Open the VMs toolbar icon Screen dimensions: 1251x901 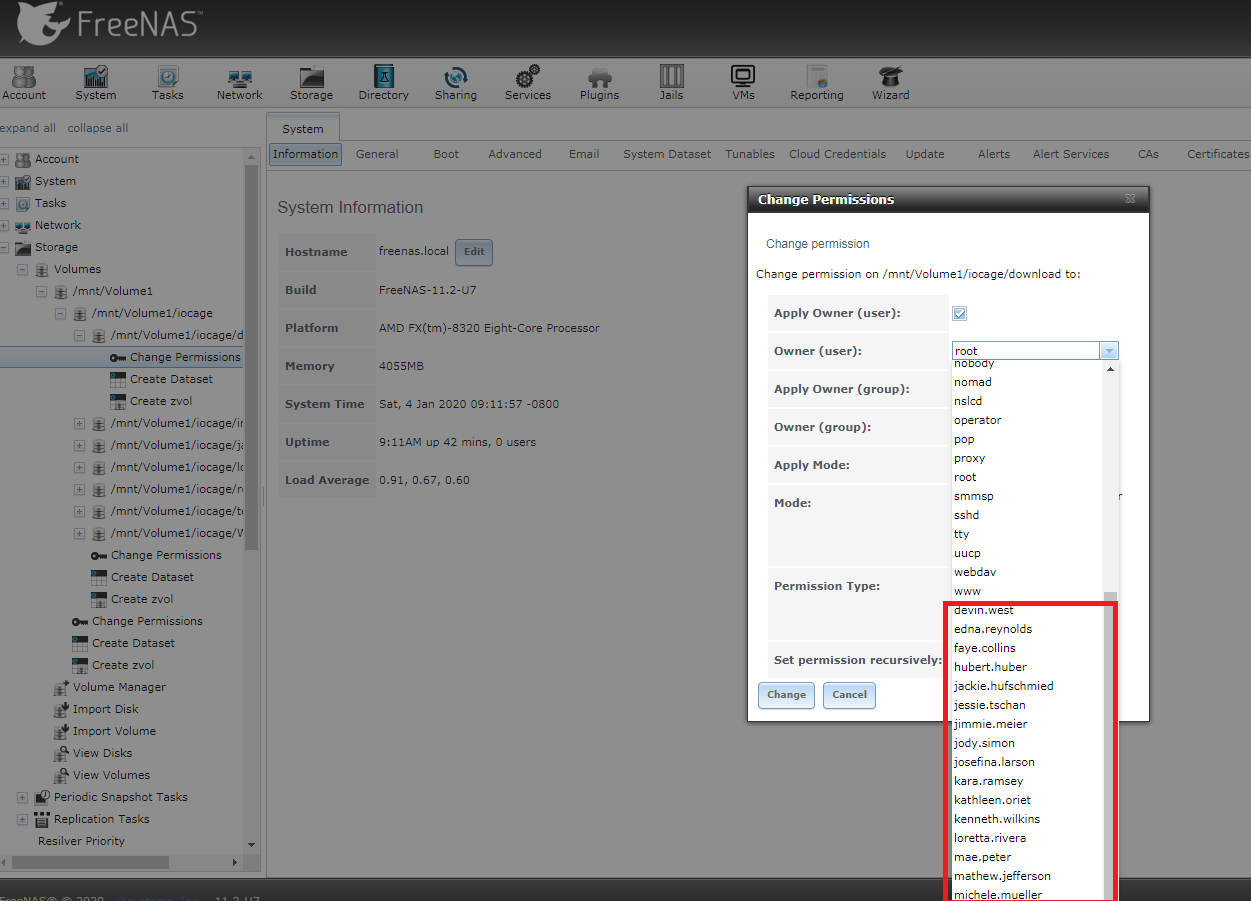[743, 83]
